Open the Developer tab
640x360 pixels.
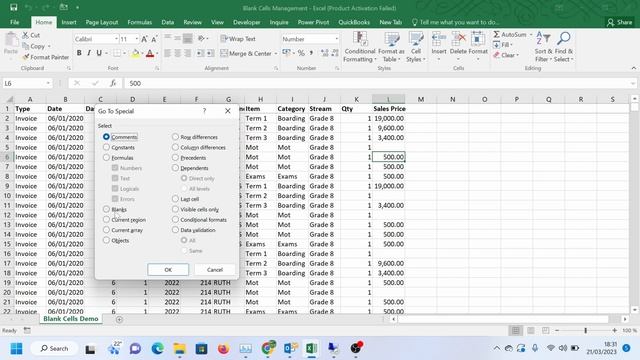(x=247, y=22)
